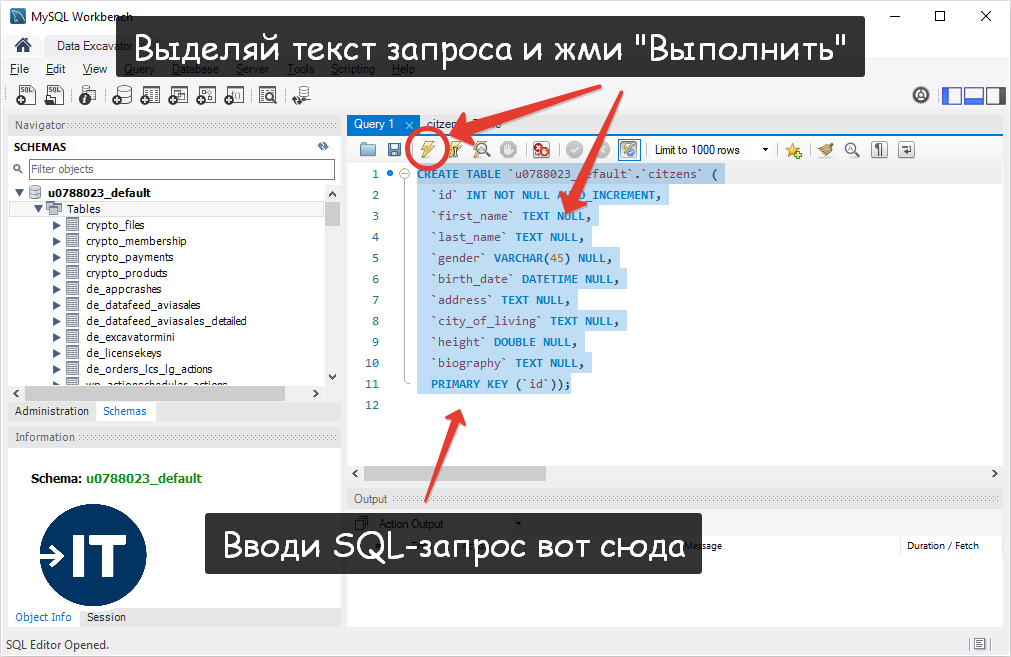Switch to the Administration tab
The image size is (1011, 657).
pyautogui.click(x=51, y=411)
